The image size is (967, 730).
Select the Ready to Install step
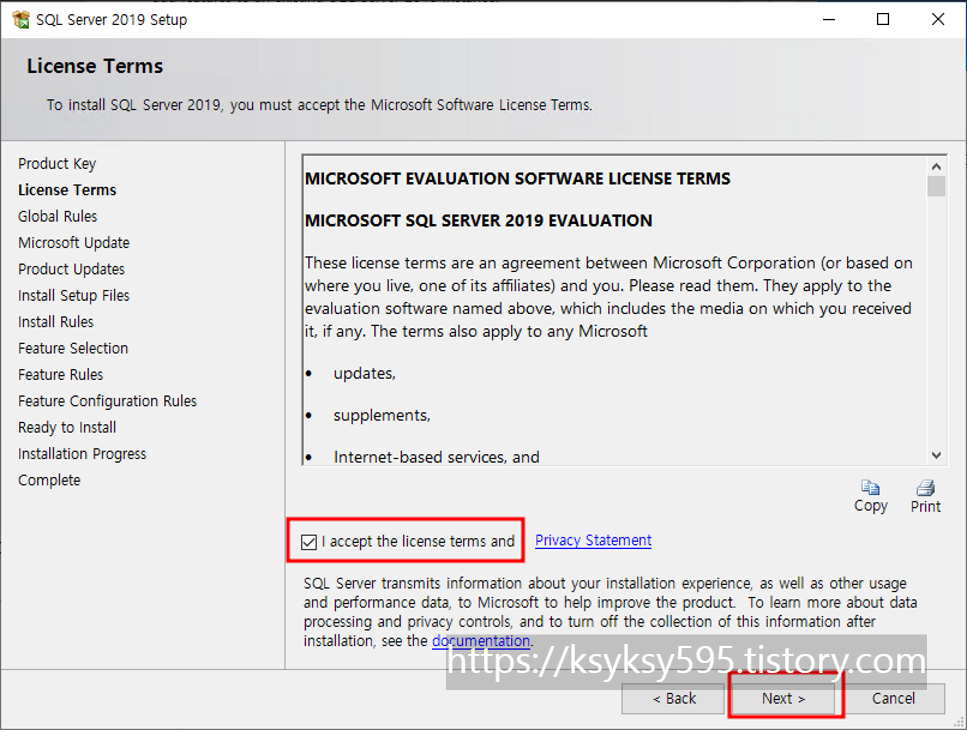click(x=67, y=427)
